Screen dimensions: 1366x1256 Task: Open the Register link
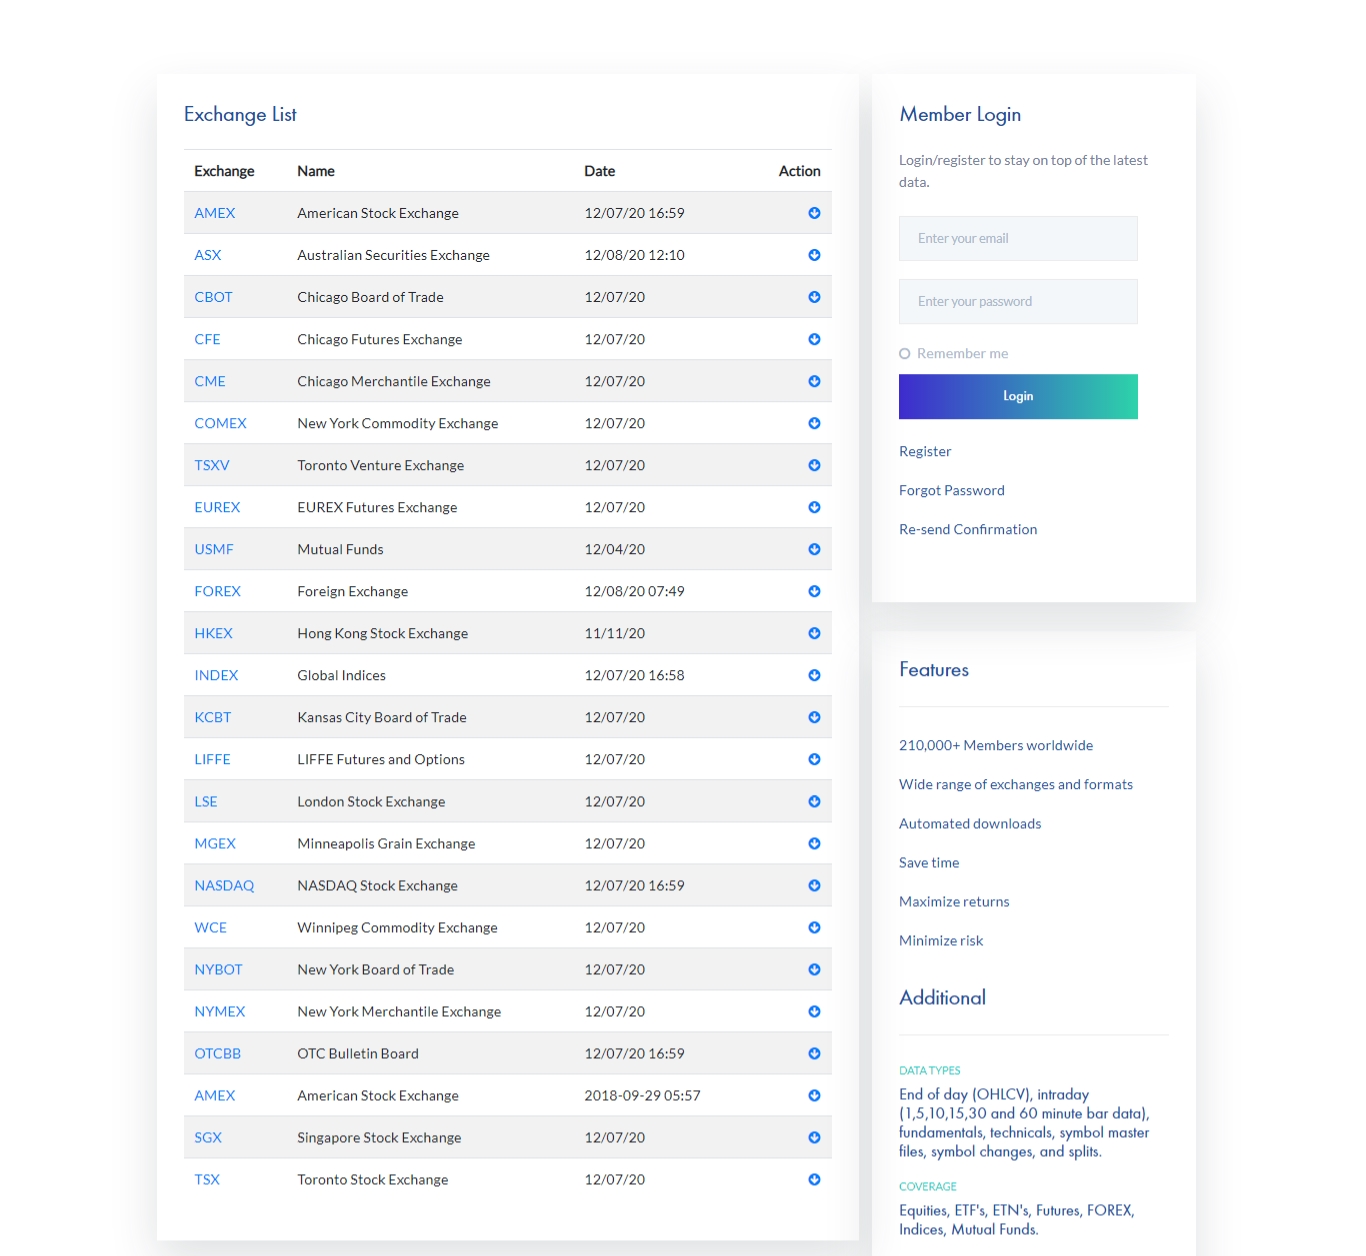point(925,451)
